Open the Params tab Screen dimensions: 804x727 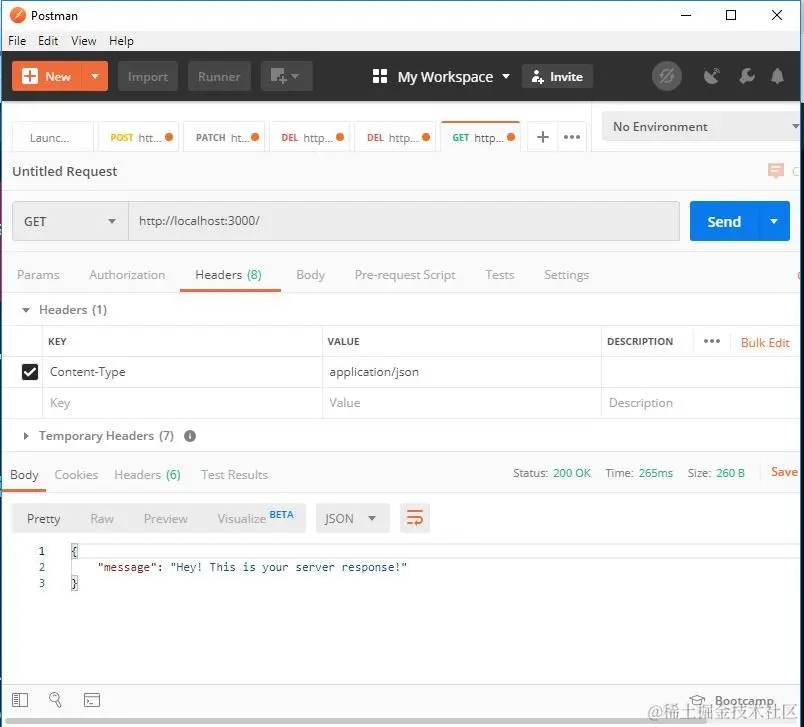point(38,275)
